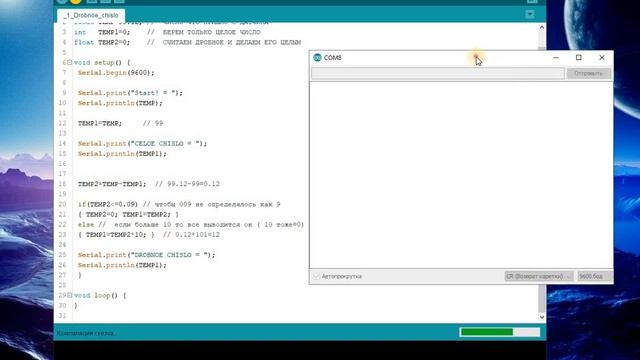Viewport: 640px width, 360px height.
Task: Open the tab options dropdown arrow
Action: pyautogui.click(x=530, y=15)
